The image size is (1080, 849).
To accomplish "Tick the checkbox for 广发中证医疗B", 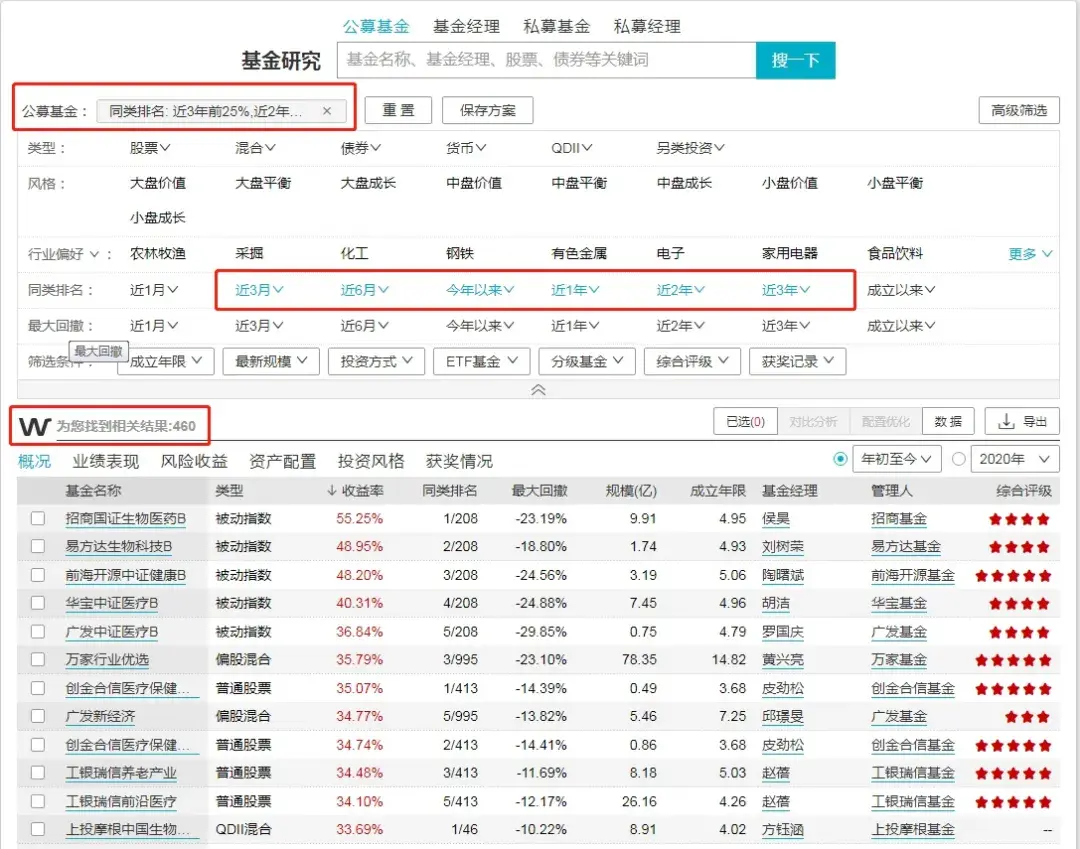I will pyautogui.click(x=38, y=631).
